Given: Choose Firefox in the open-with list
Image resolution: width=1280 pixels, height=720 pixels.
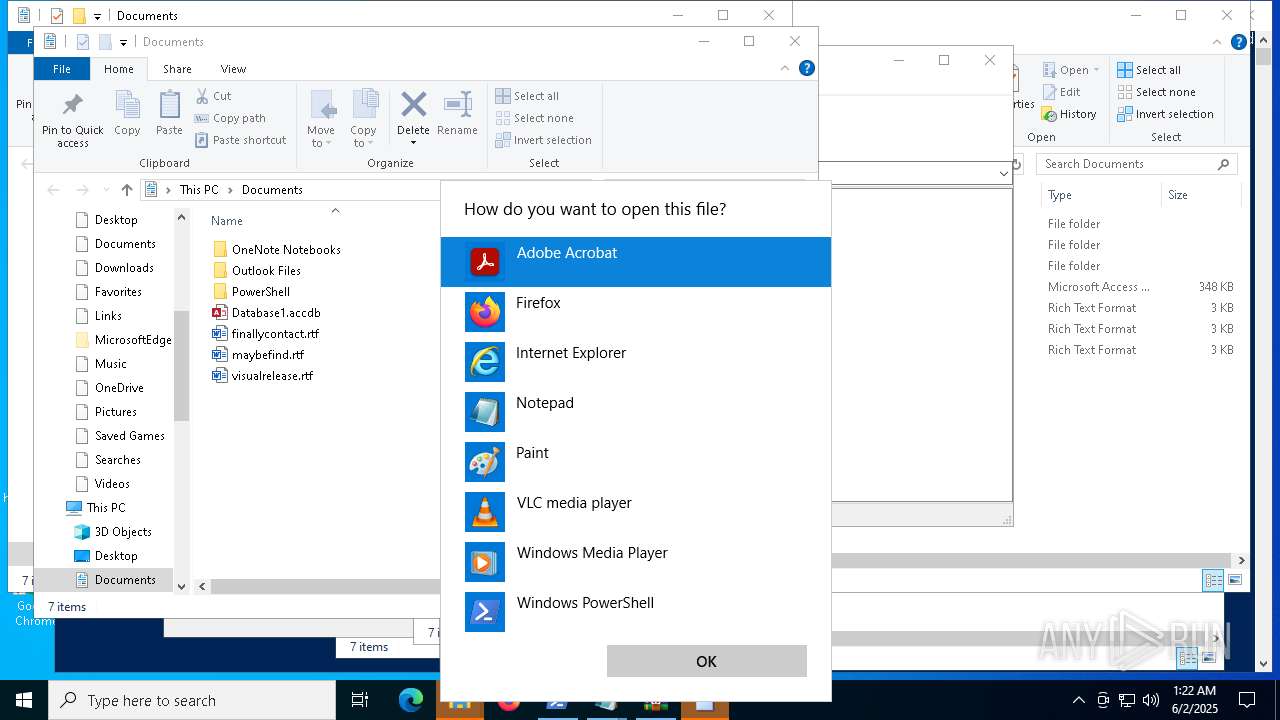Looking at the screenshot, I should tap(636, 312).
